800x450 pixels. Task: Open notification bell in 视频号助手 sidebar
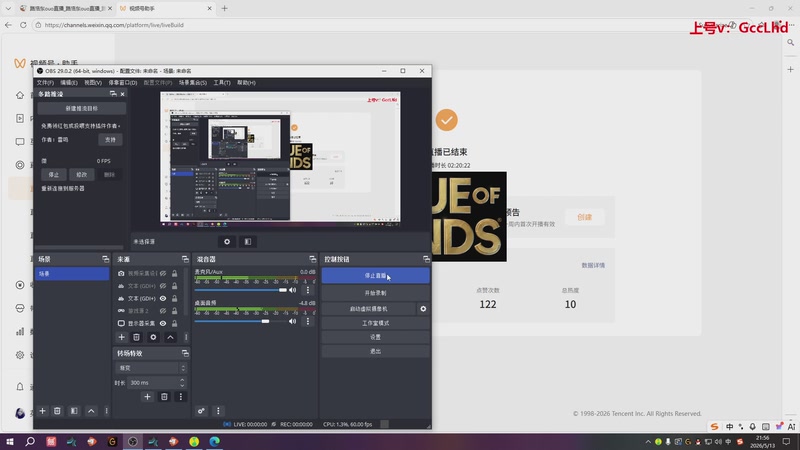coord(20,387)
